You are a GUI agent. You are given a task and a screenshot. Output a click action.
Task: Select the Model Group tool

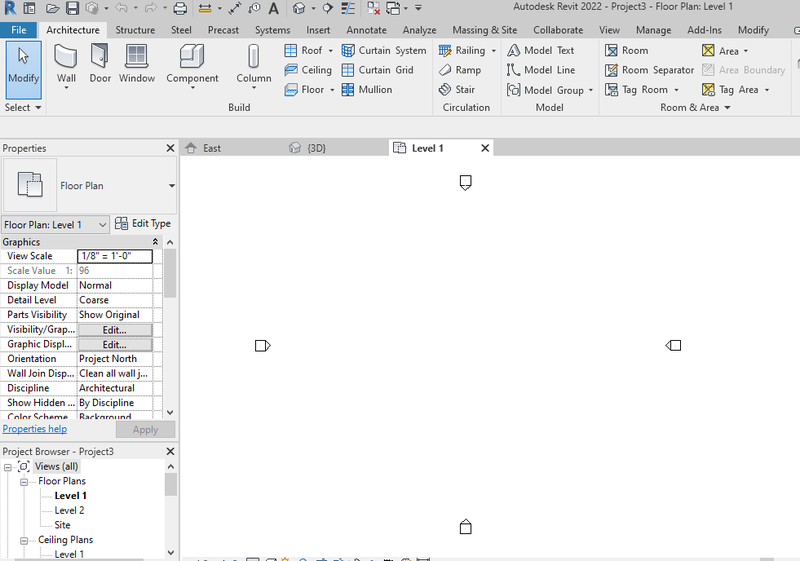(x=545, y=90)
